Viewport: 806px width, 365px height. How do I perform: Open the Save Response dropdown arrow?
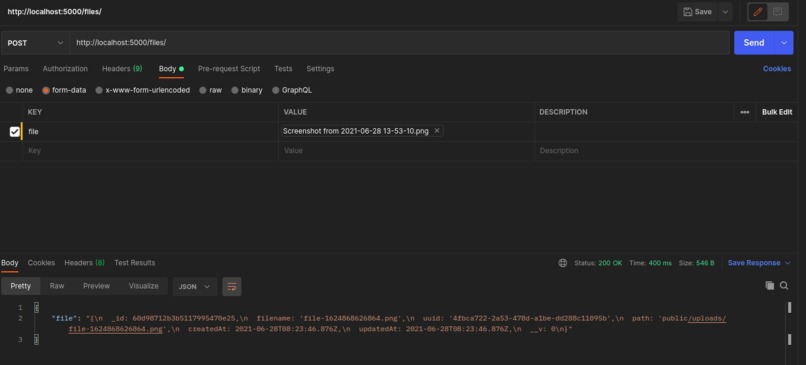(787, 263)
